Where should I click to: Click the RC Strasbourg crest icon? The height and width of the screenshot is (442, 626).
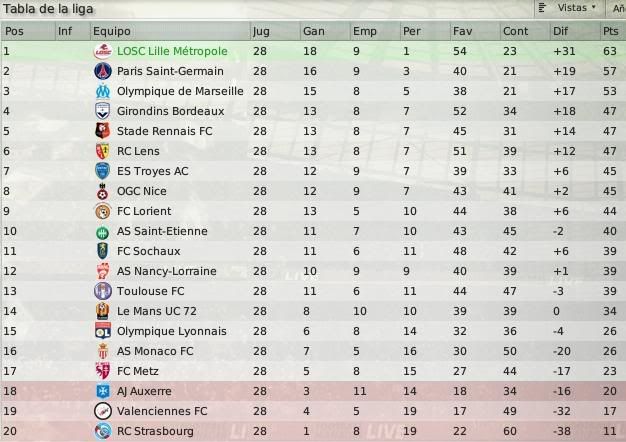point(103,431)
